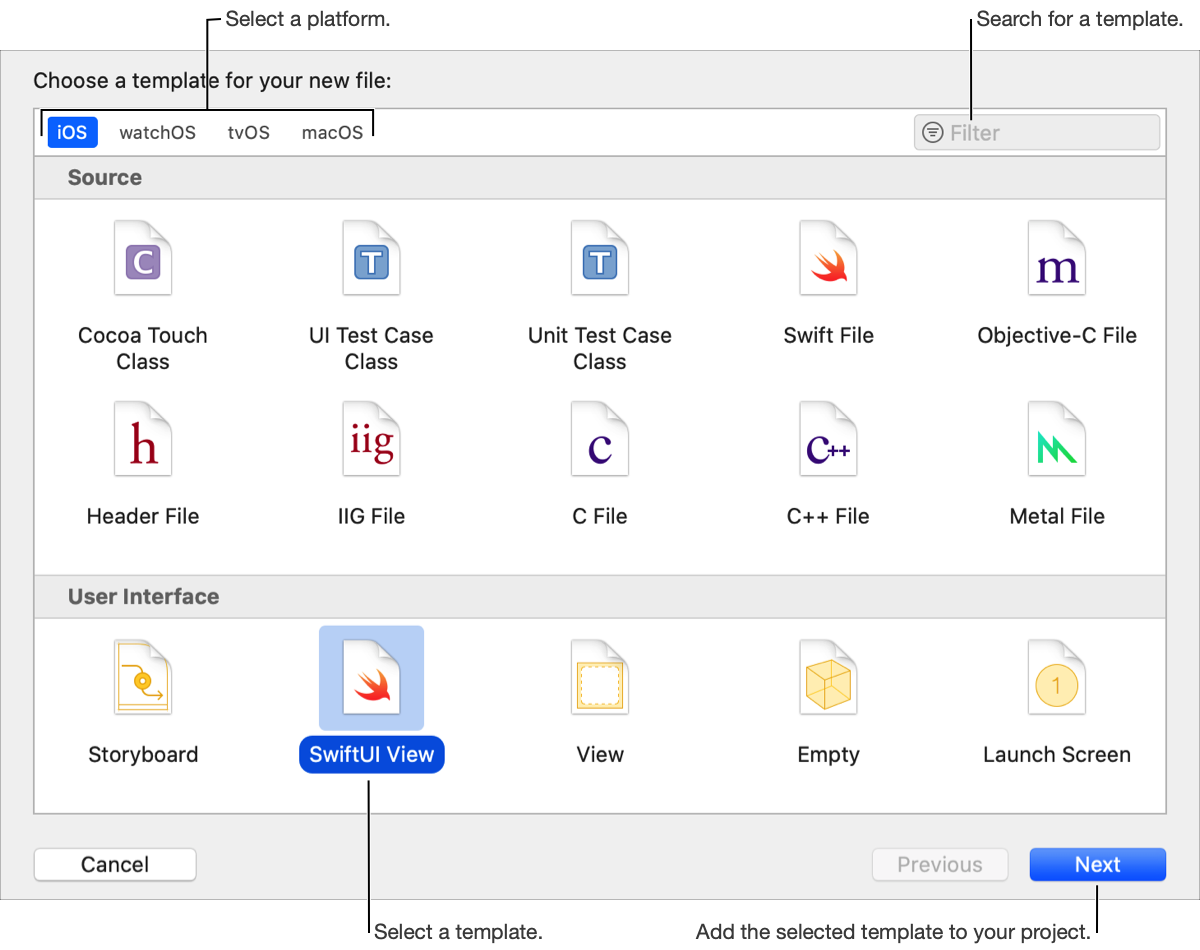This screenshot has height=950, width=1200.
Task: Select the C File template icon
Action: coord(600,440)
